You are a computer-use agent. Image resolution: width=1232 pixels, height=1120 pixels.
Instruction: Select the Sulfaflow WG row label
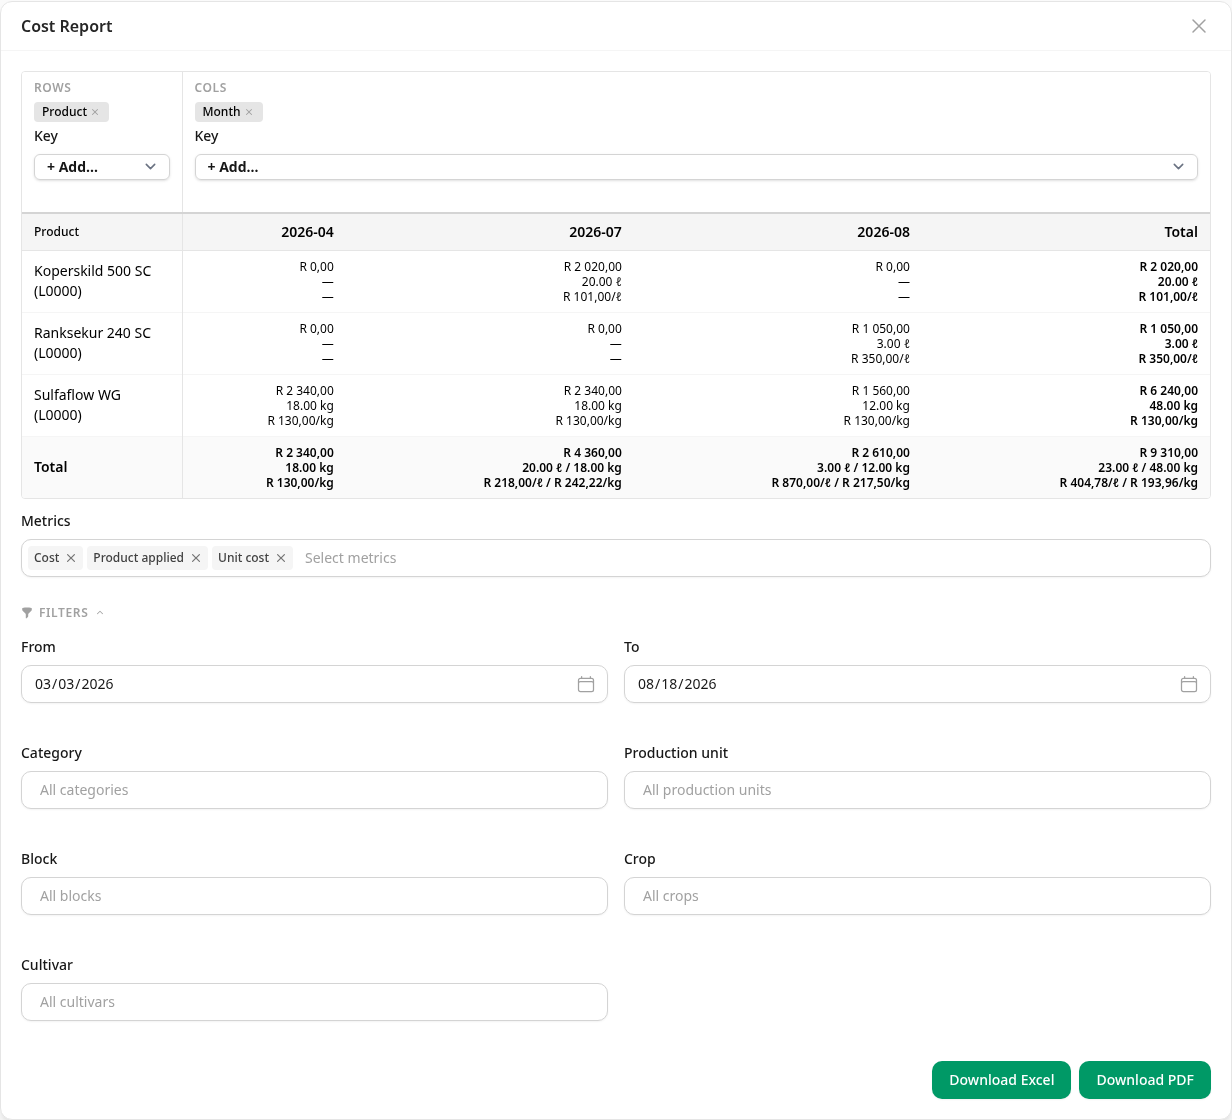tap(77, 405)
